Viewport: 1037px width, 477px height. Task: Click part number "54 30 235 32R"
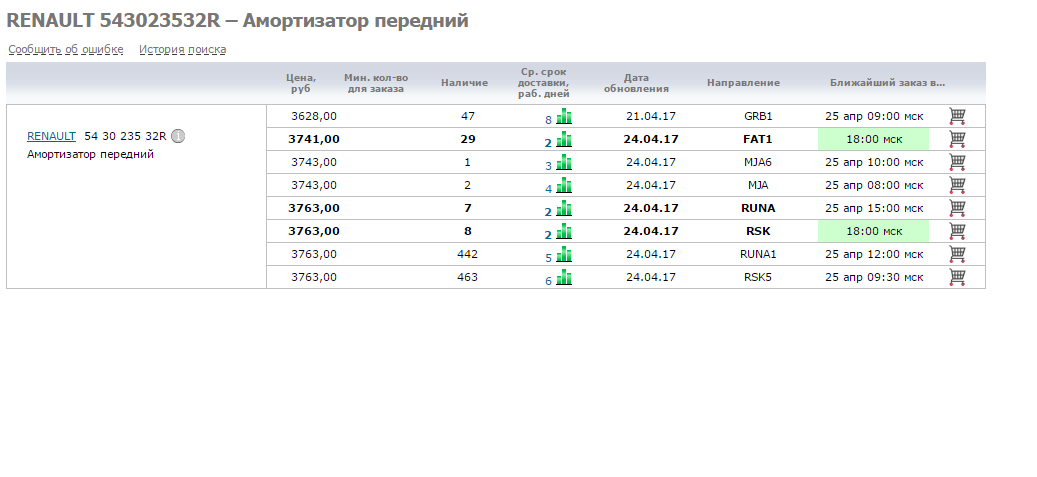click(x=126, y=136)
